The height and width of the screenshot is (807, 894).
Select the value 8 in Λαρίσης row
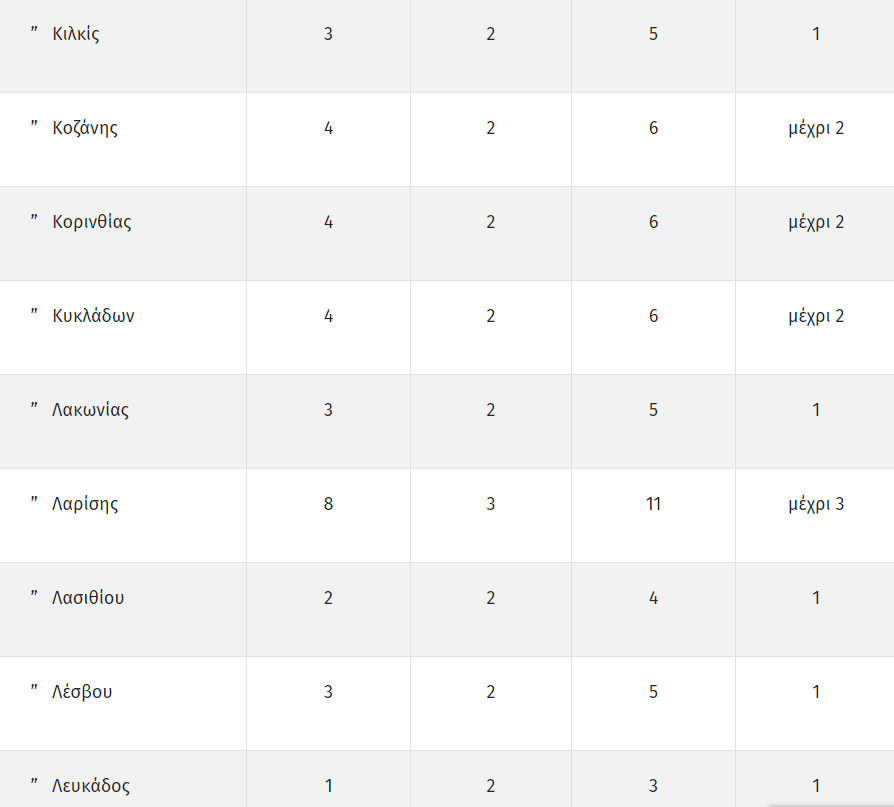pos(328,504)
